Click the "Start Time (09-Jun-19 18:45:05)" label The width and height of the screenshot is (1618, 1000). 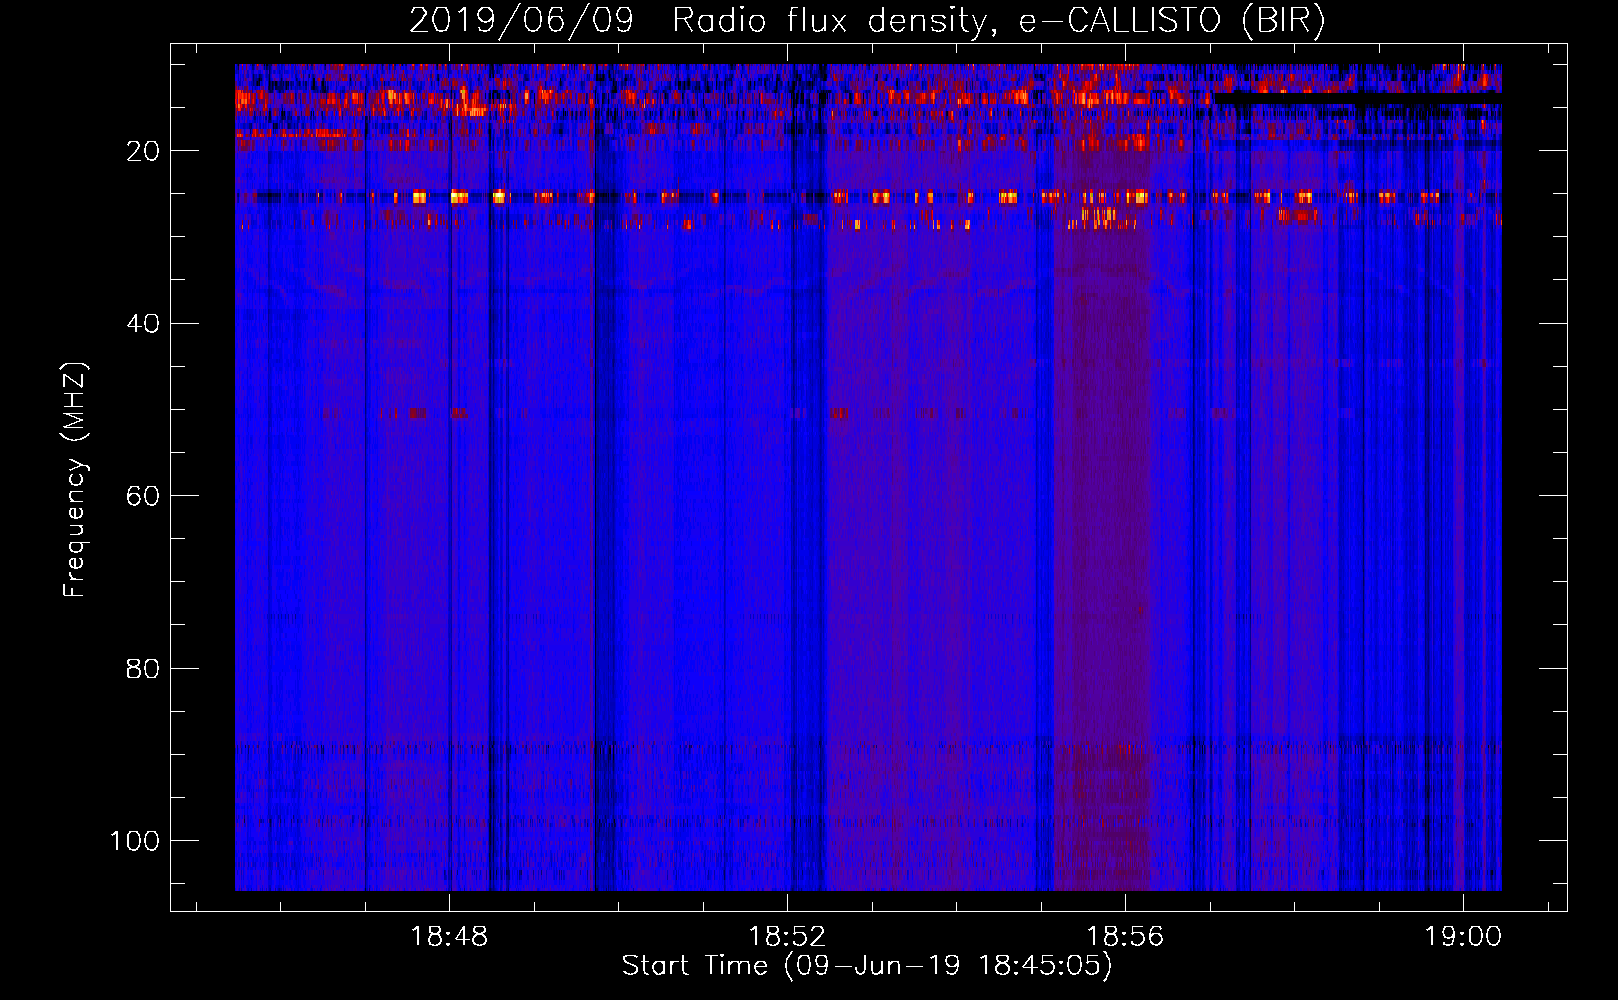pyautogui.click(x=867, y=966)
